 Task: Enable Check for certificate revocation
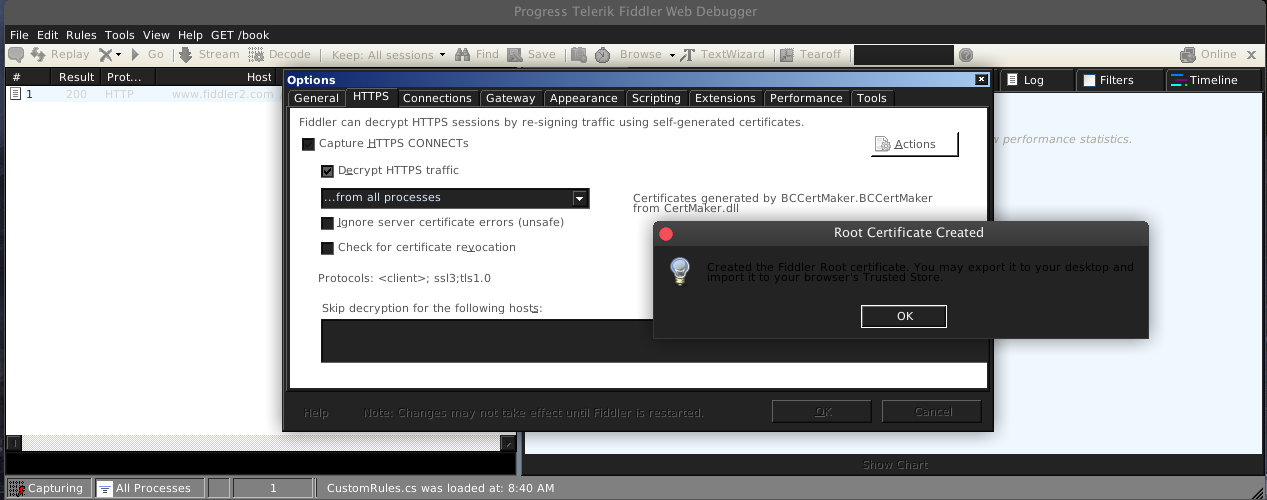click(x=327, y=248)
